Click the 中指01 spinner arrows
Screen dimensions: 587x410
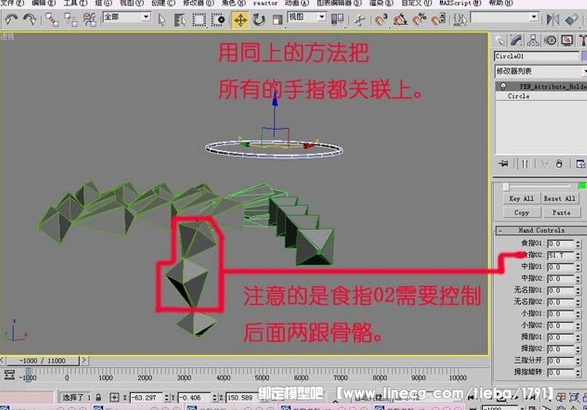point(578,267)
